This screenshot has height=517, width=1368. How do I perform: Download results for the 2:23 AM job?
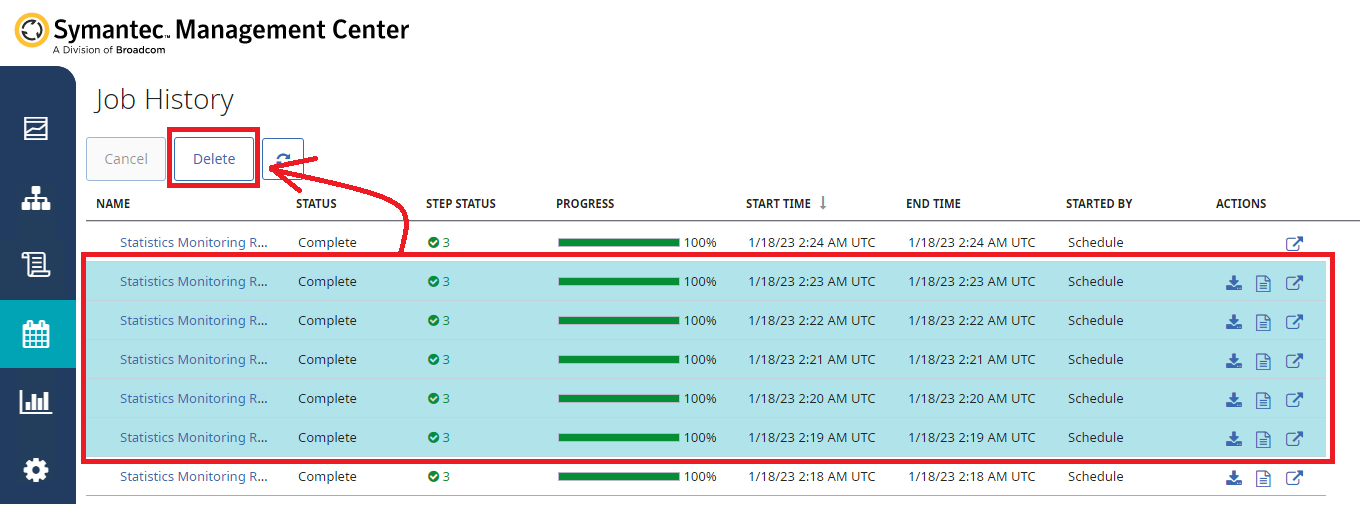(x=1234, y=283)
